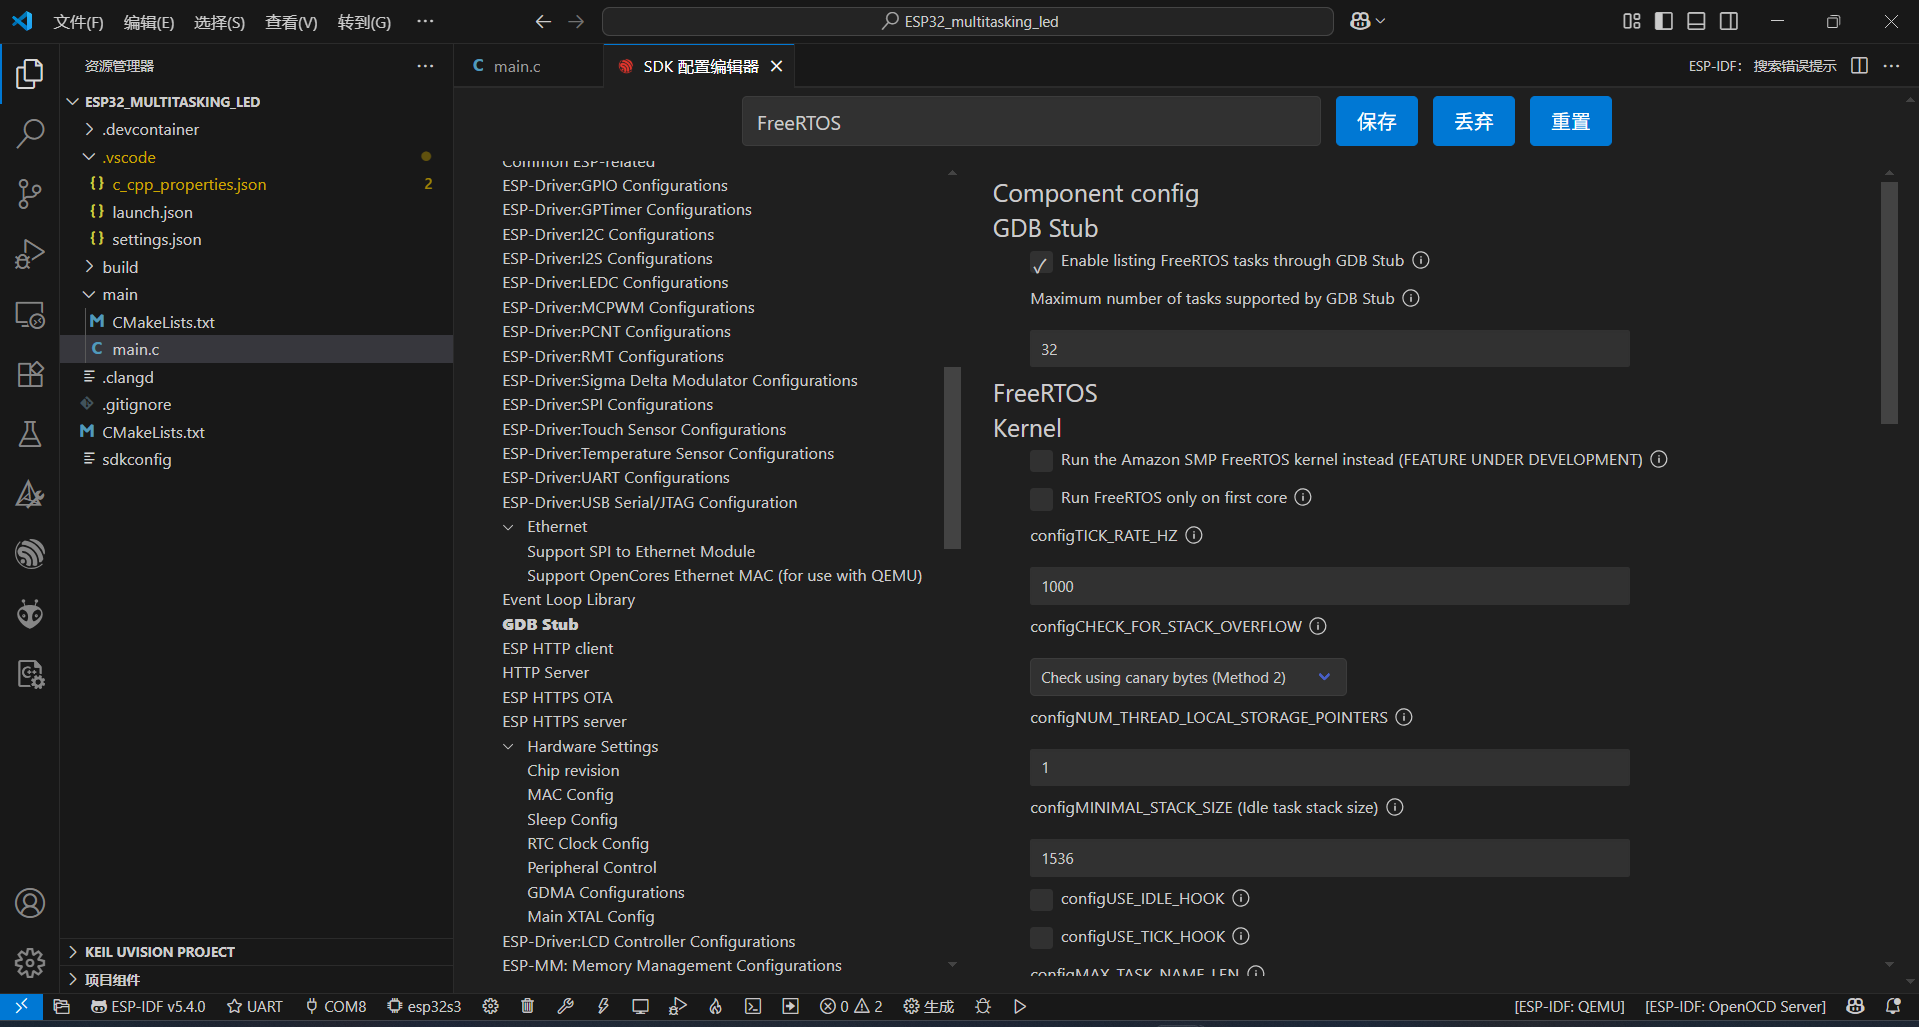The height and width of the screenshot is (1027, 1919).
Task: Click the split editor icon
Action: click(x=1859, y=65)
